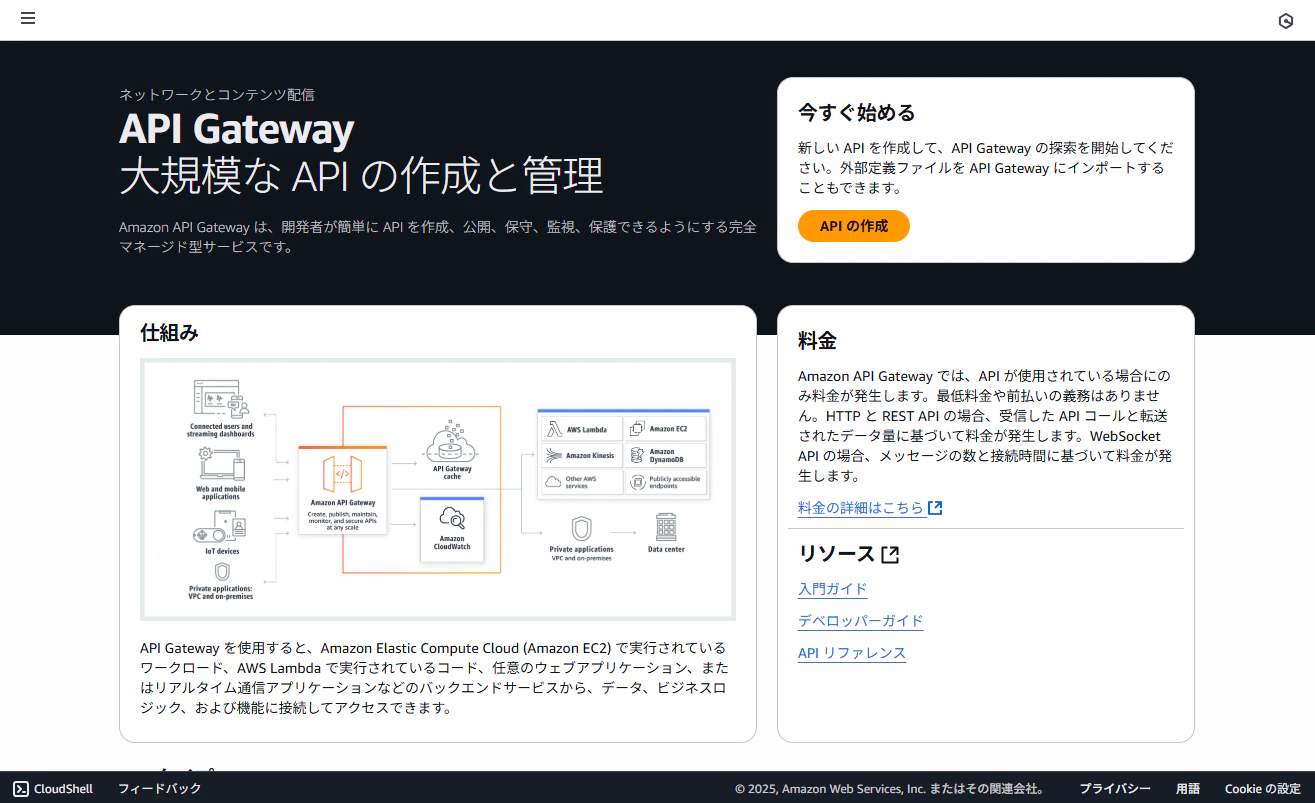Open the API リファレンス link
Viewport: 1315px width, 803px height.
click(852, 653)
